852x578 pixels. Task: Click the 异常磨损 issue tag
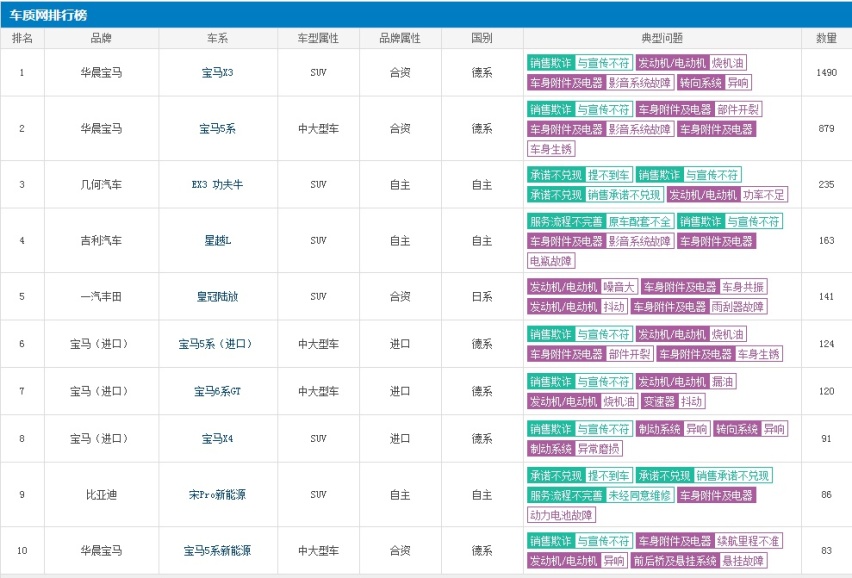(x=598, y=449)
